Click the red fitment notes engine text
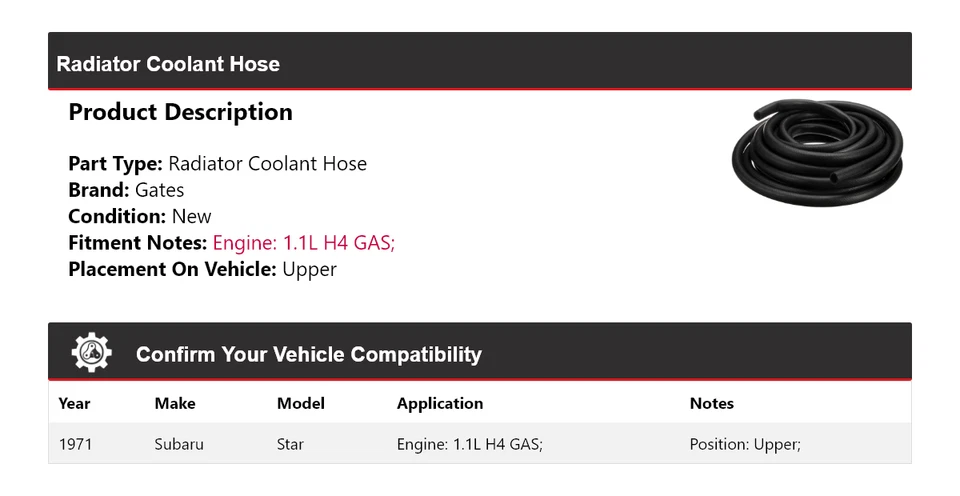The image size is (960, 496). (x=304, y=243)
